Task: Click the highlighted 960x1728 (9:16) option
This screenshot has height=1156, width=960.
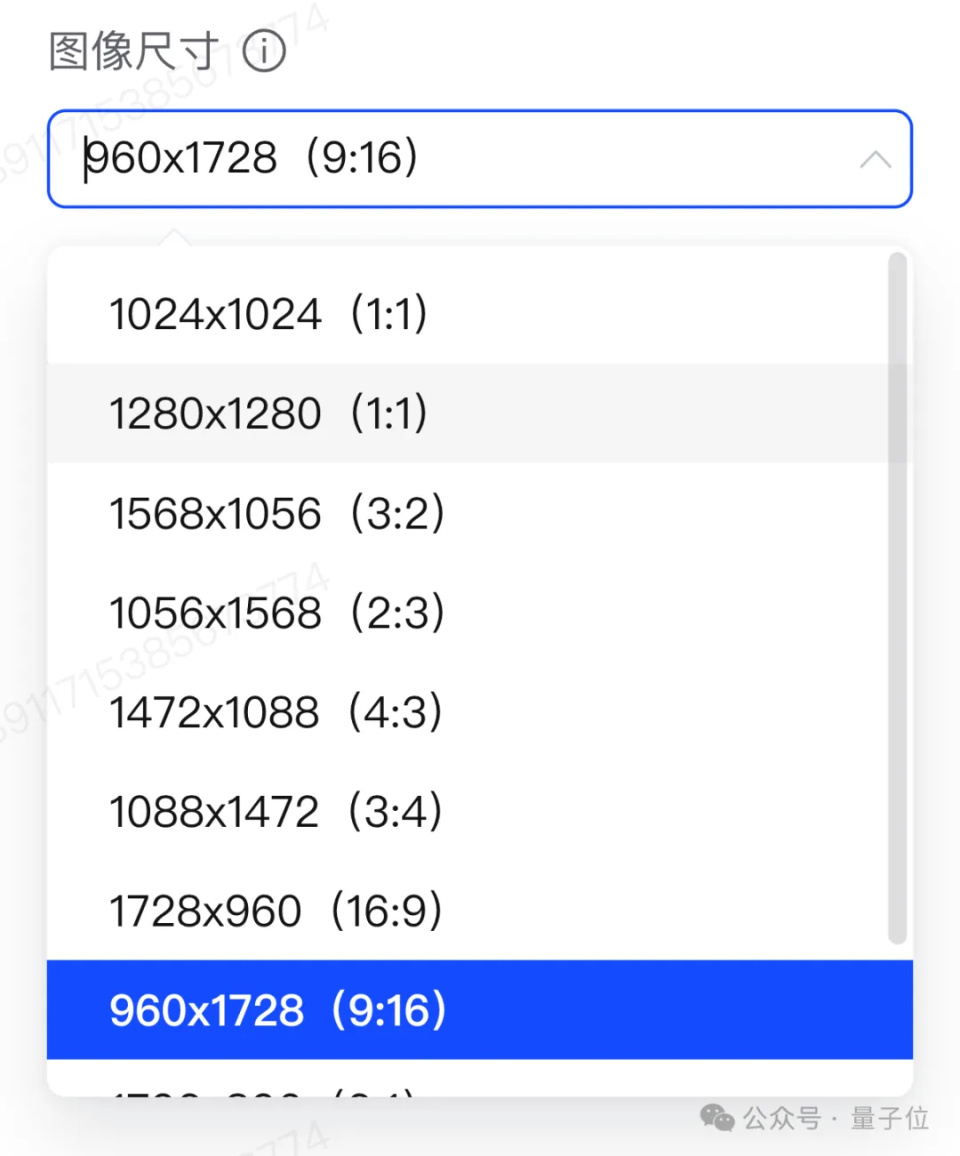Action: [278, 1011]
